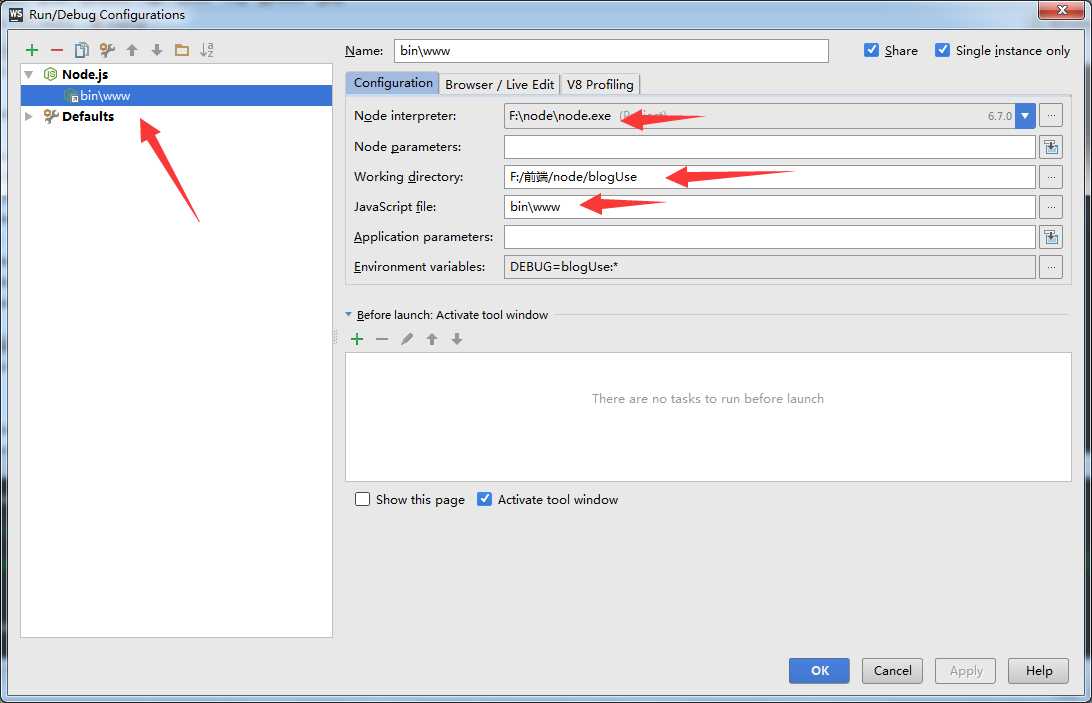Viewport: 1092px width, 703px height.
Task: Click the Help button
Action: (1038, 670)
